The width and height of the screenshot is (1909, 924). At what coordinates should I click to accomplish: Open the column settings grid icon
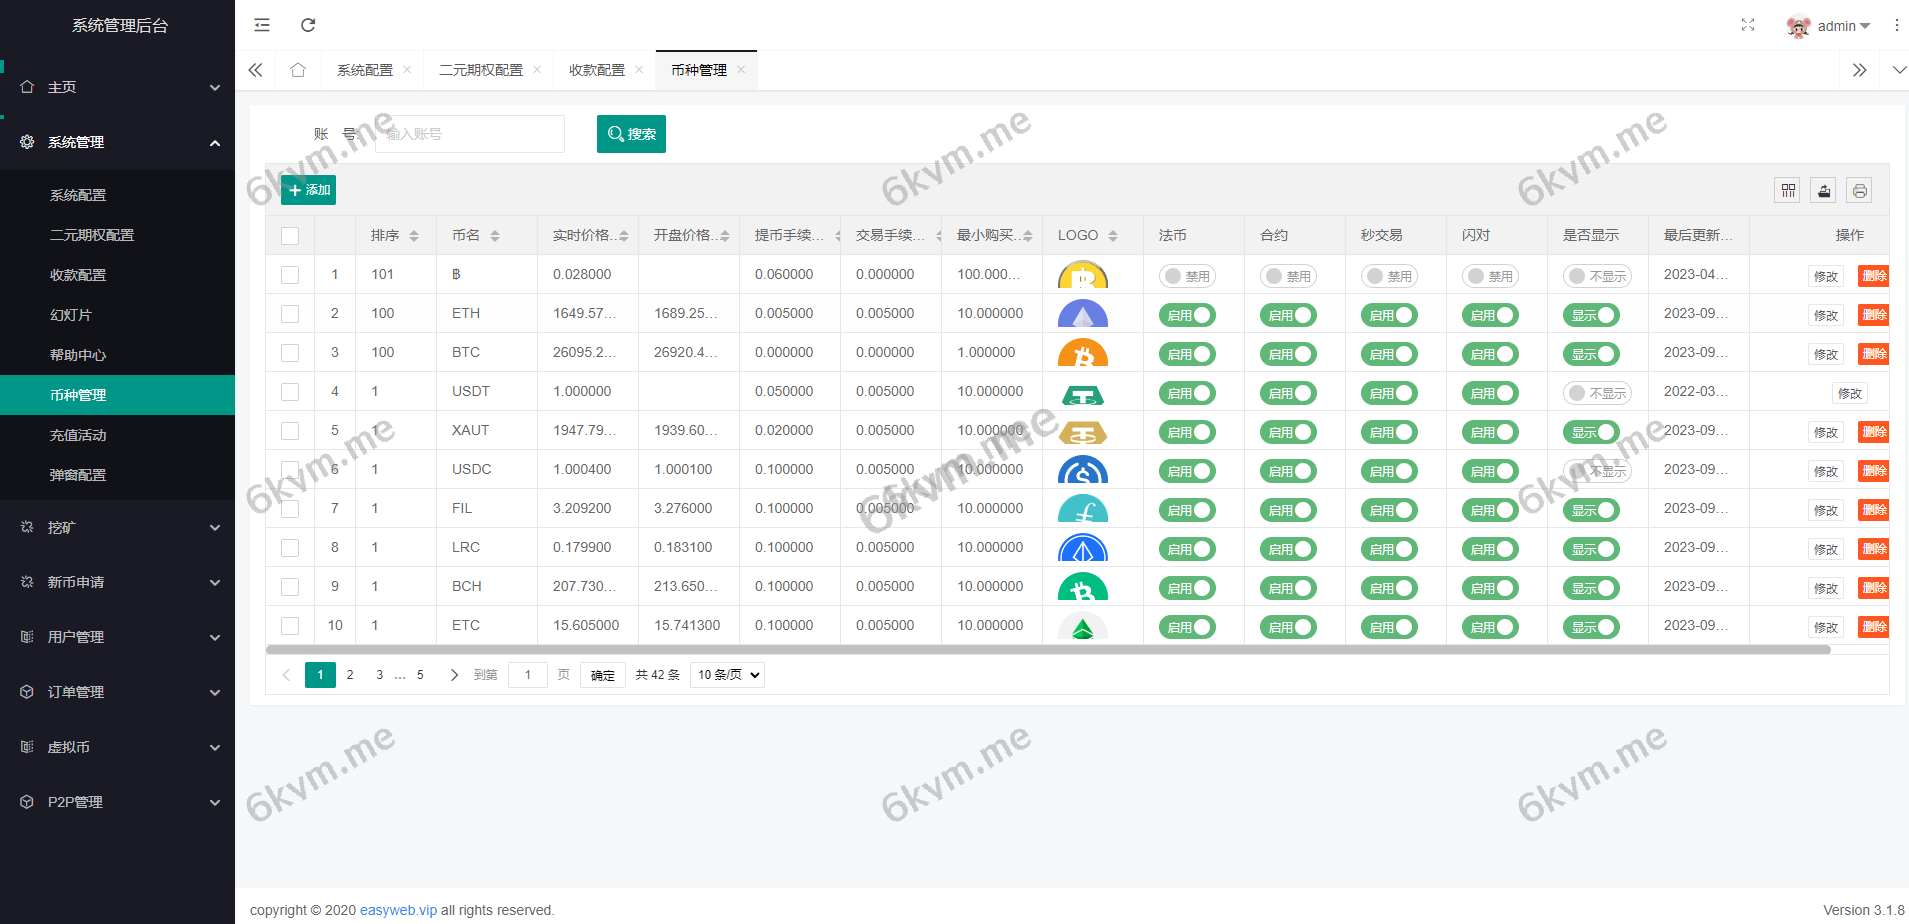[x=1787, y=190]
